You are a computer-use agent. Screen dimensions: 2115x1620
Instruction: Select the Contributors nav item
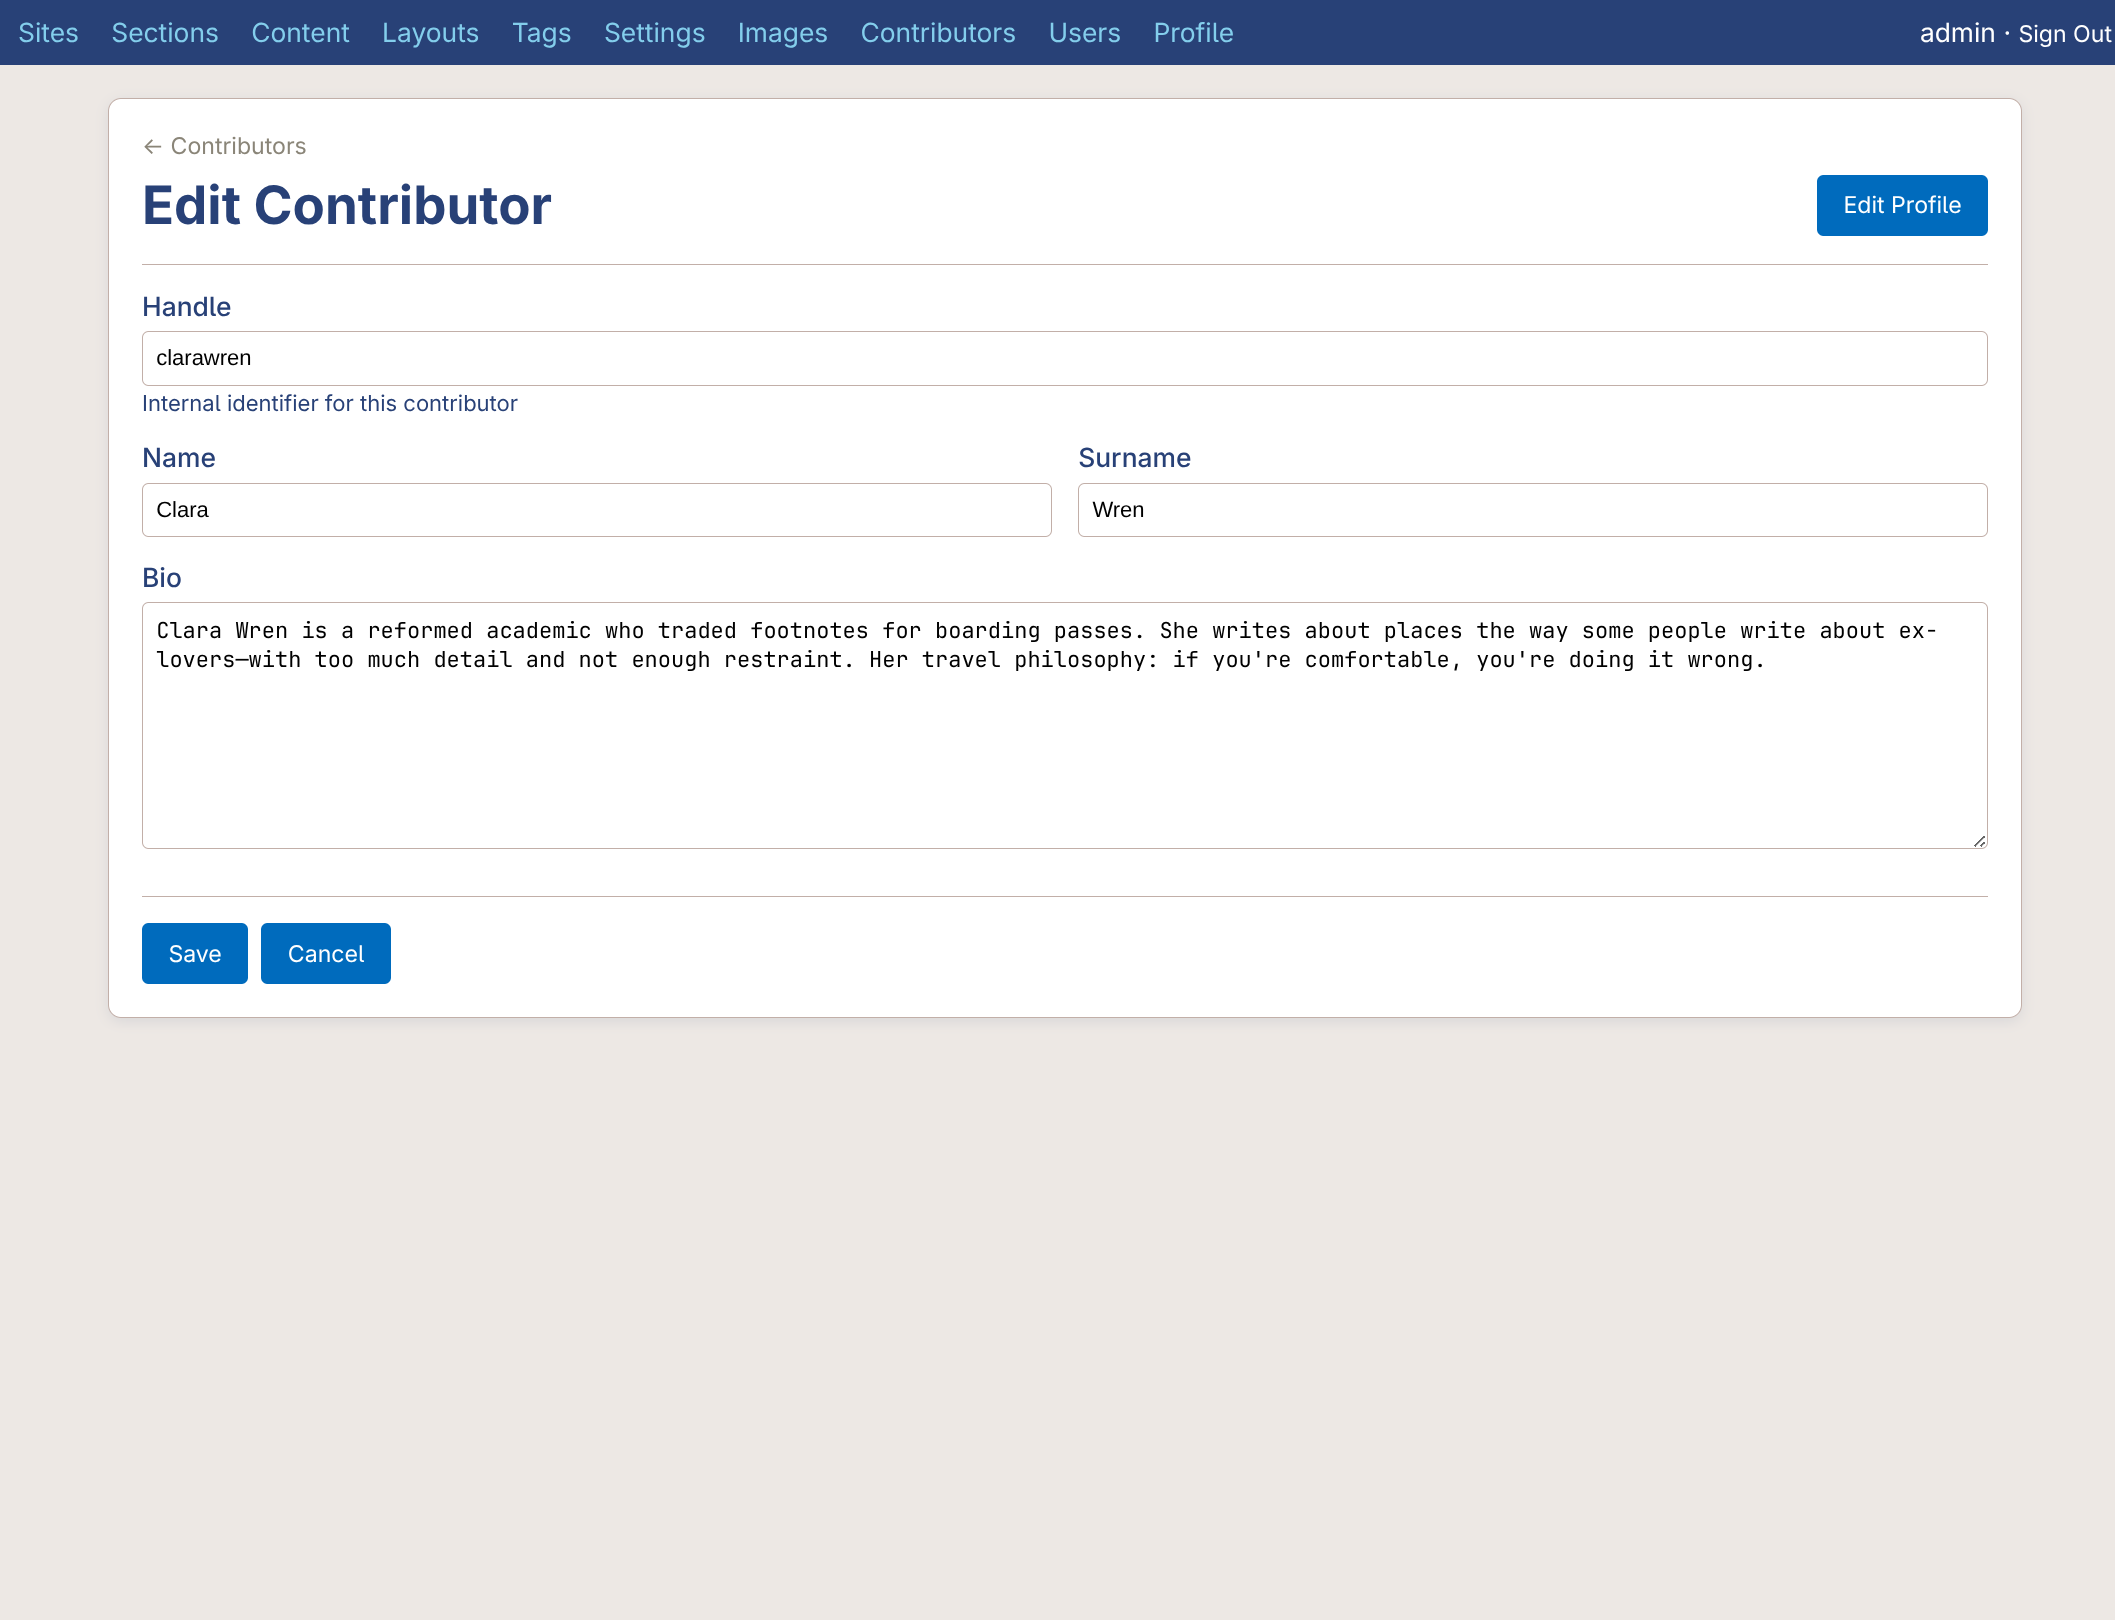point(937,32)
